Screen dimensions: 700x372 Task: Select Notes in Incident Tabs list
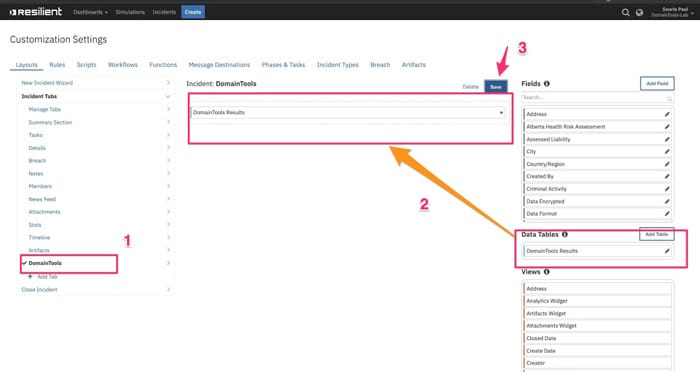point(36,174)
